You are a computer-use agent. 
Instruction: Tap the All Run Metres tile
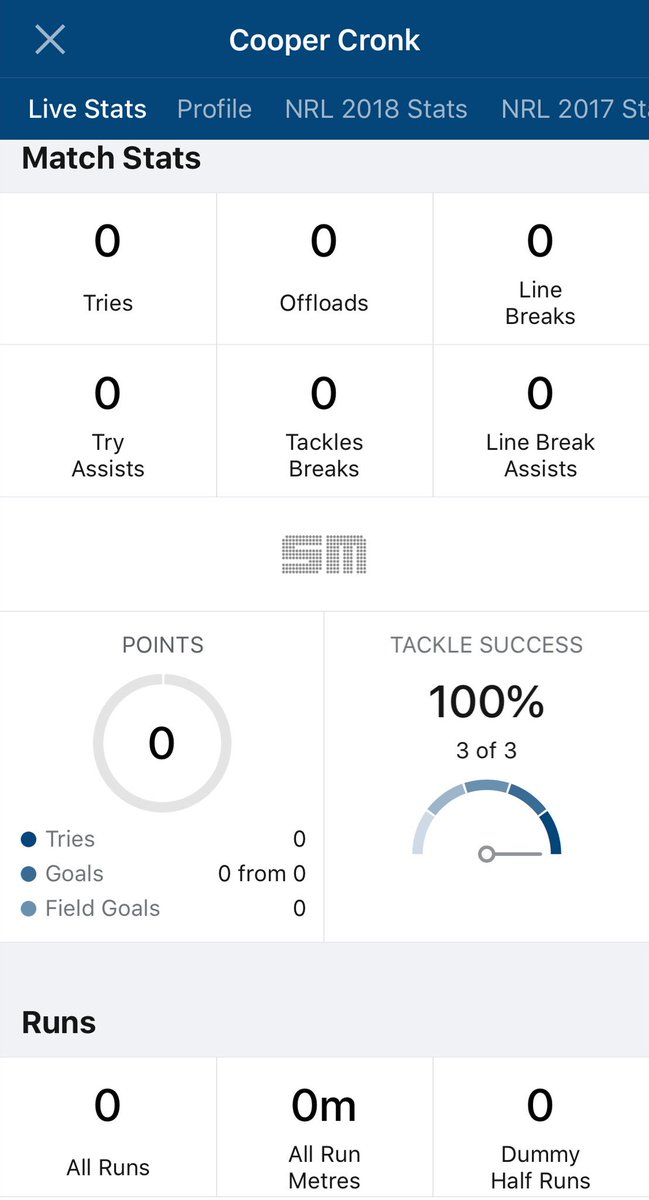(324, 1129)
